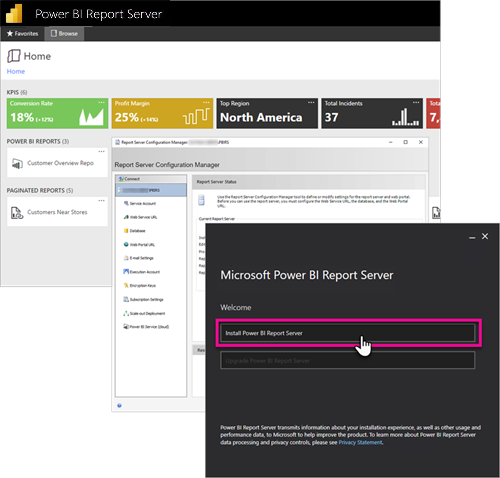Image resolution: width=500 pixels, height=478 pixels.
Task: Open the Profit Margin KPI tile
Action: 162,113
